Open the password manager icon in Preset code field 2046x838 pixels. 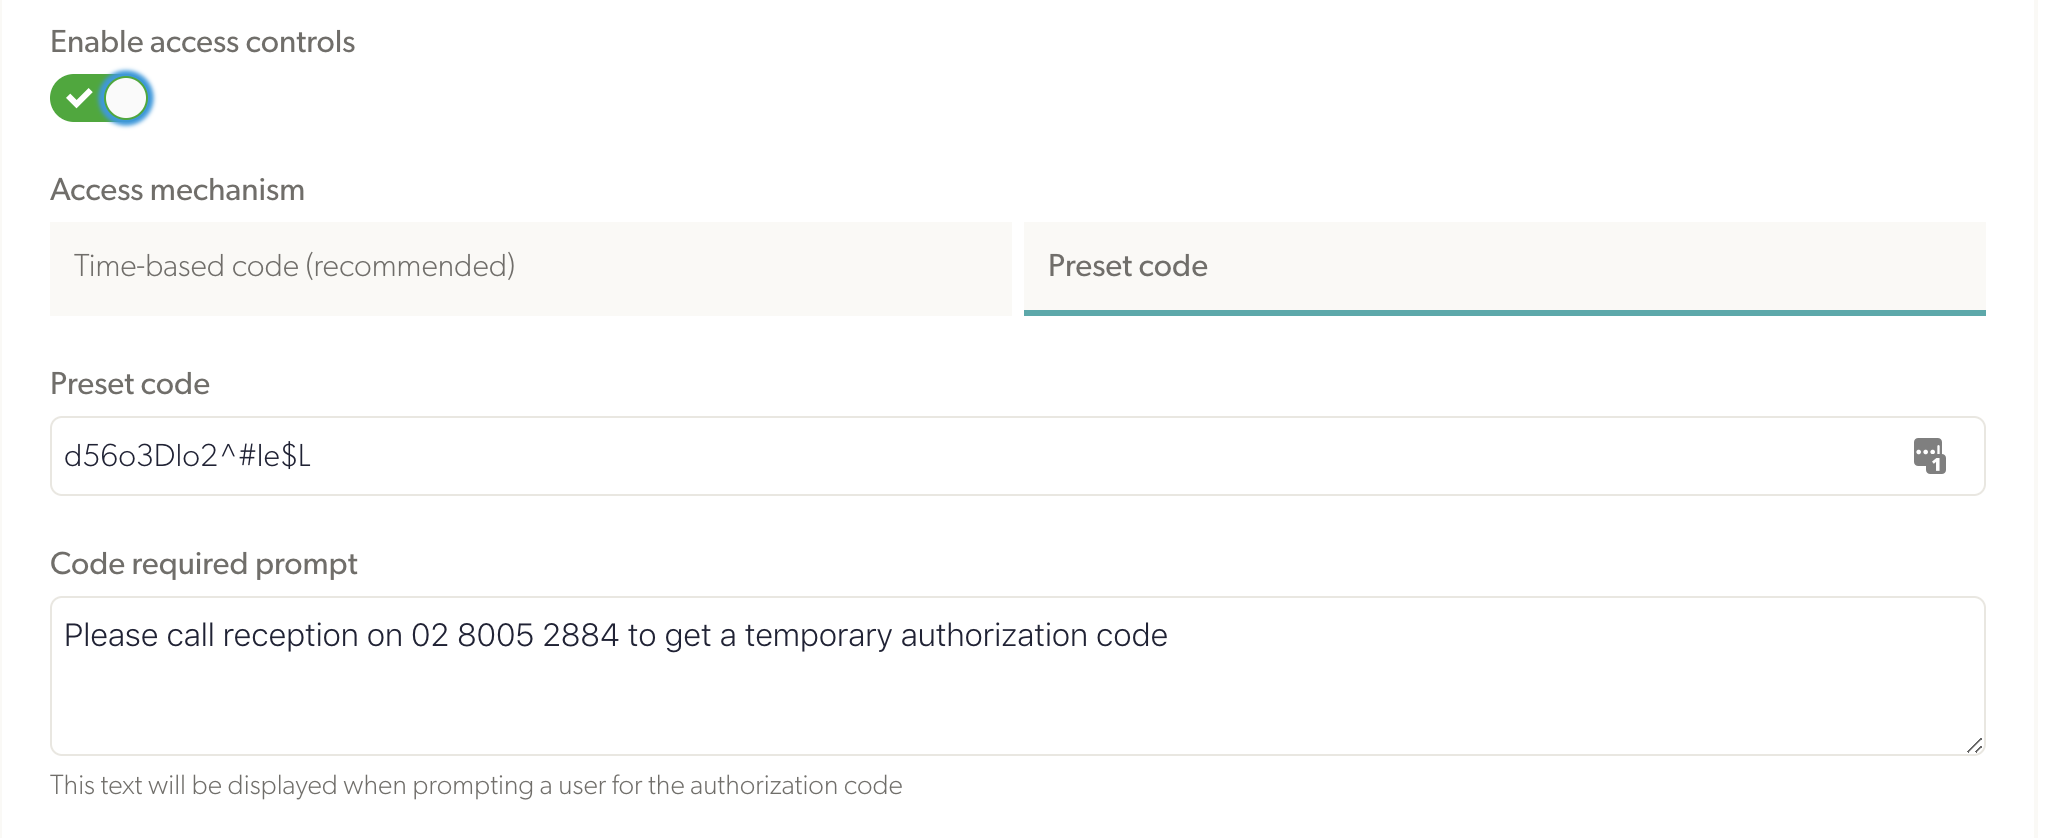coord(1929,456)
